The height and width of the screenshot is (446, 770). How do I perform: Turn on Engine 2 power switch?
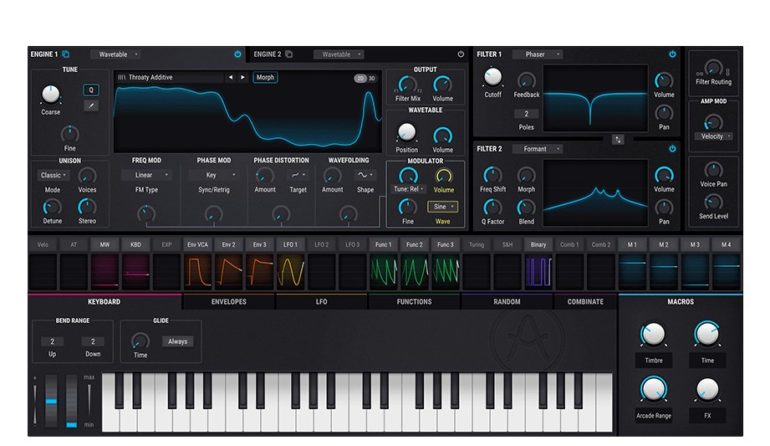461,54
